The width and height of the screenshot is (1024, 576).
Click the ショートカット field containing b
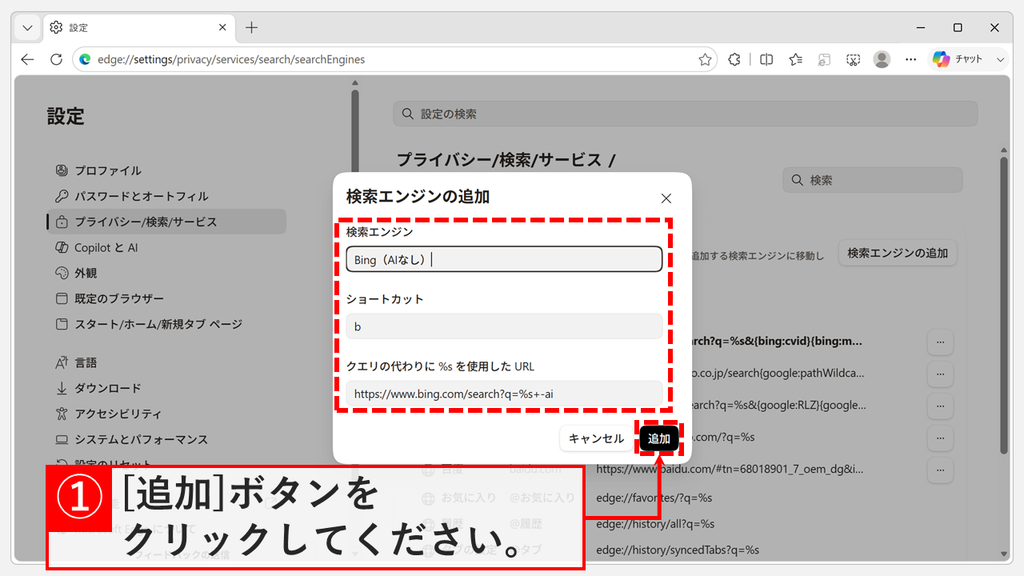click(x=504, y=326)
